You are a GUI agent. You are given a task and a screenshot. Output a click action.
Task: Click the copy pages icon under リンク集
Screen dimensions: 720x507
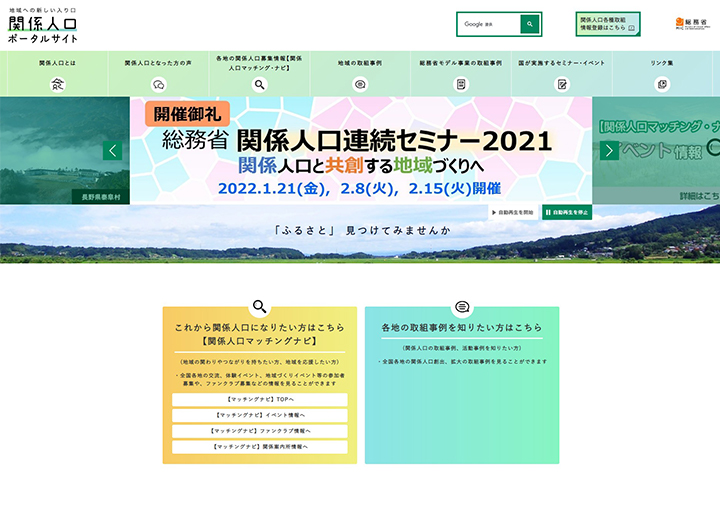tap(662, 84)
